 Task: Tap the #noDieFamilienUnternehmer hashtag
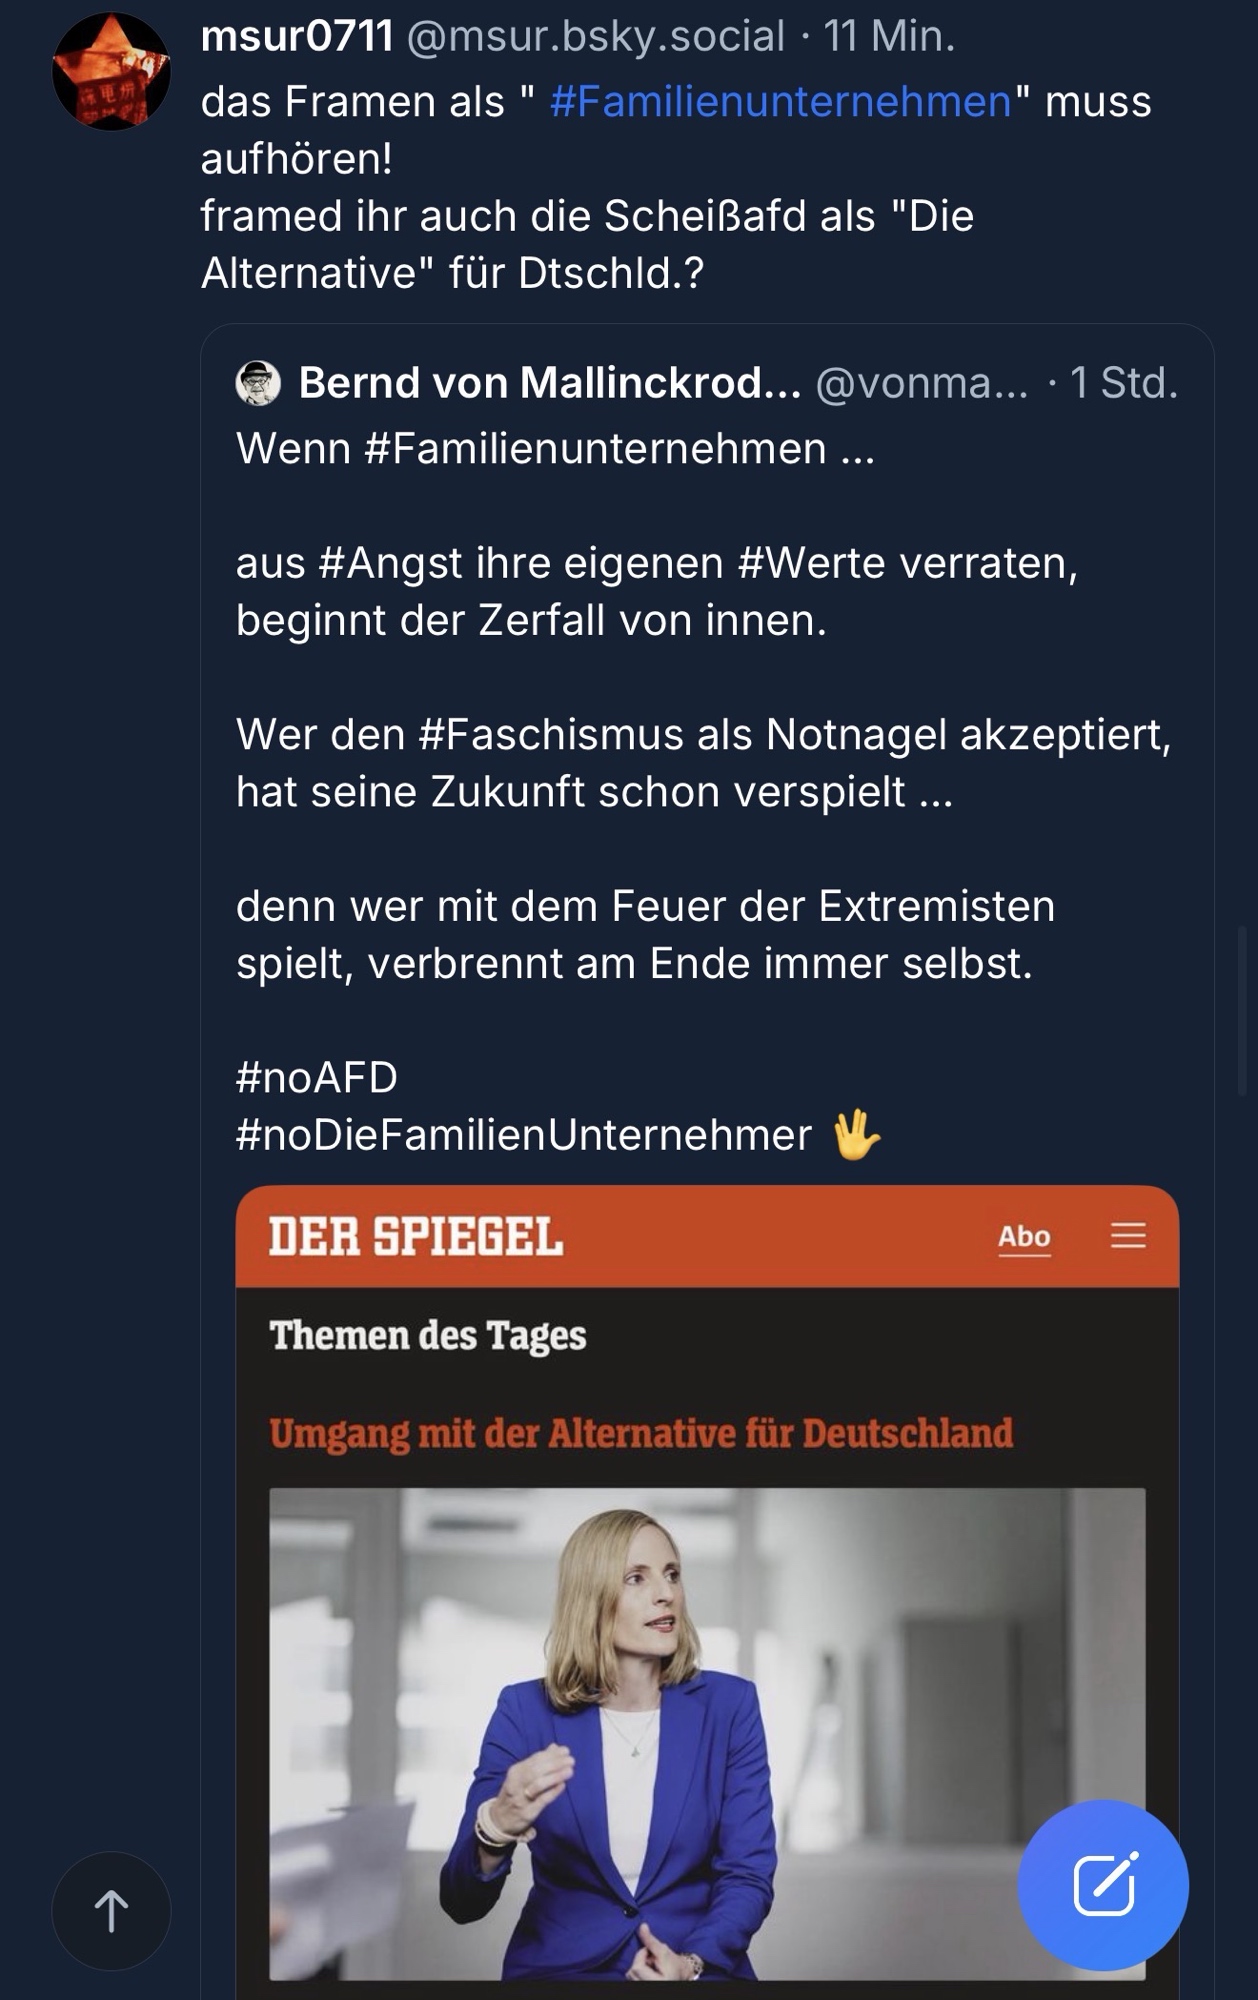click(x=523, y=1135)
